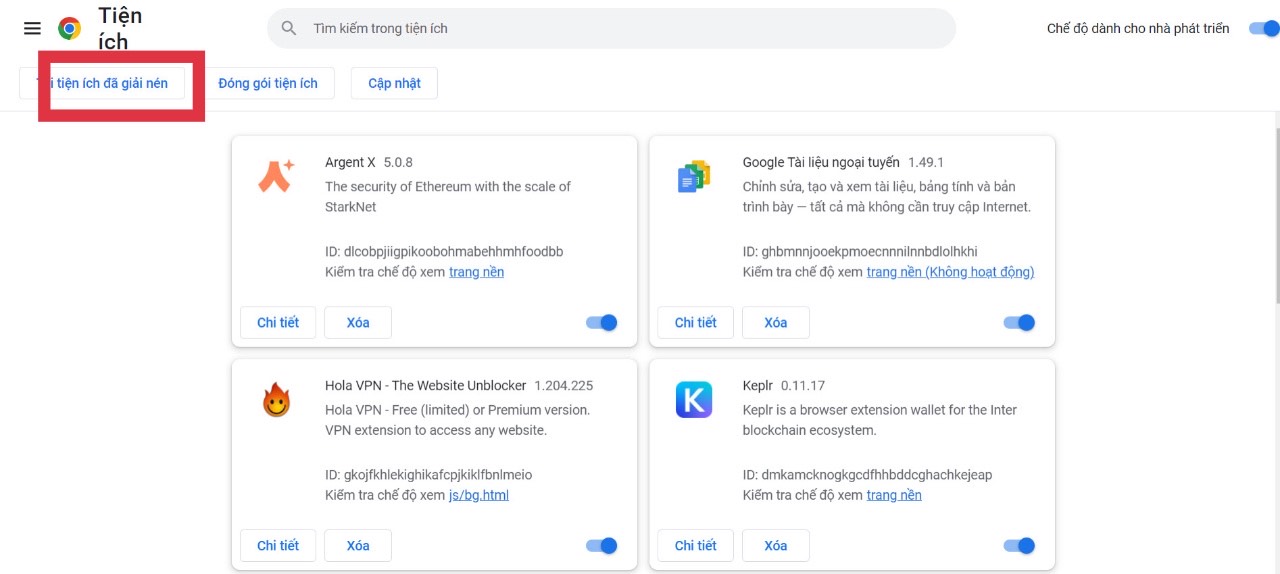Click Google Tài liệu ID ghbmnnjooekpmoecnnnilnnbdlolhkhi

tap(860, 252)
